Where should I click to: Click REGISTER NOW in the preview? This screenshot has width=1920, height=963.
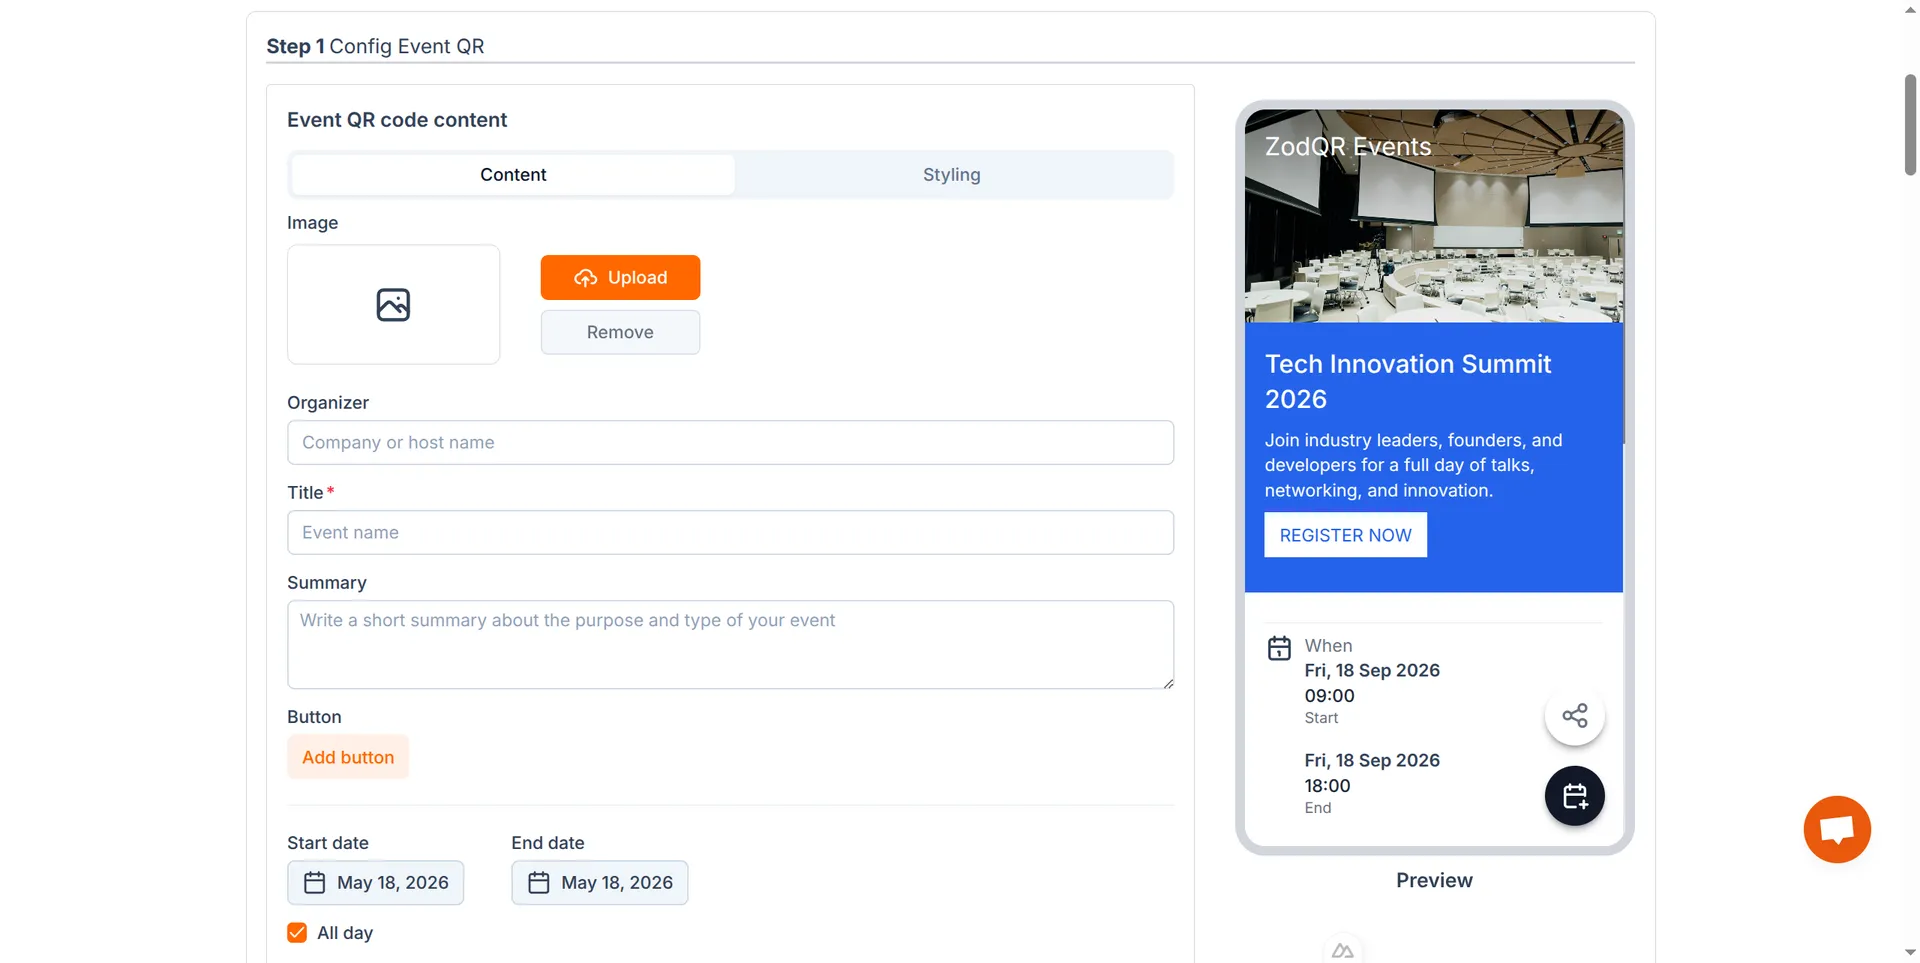point(1345,535)
